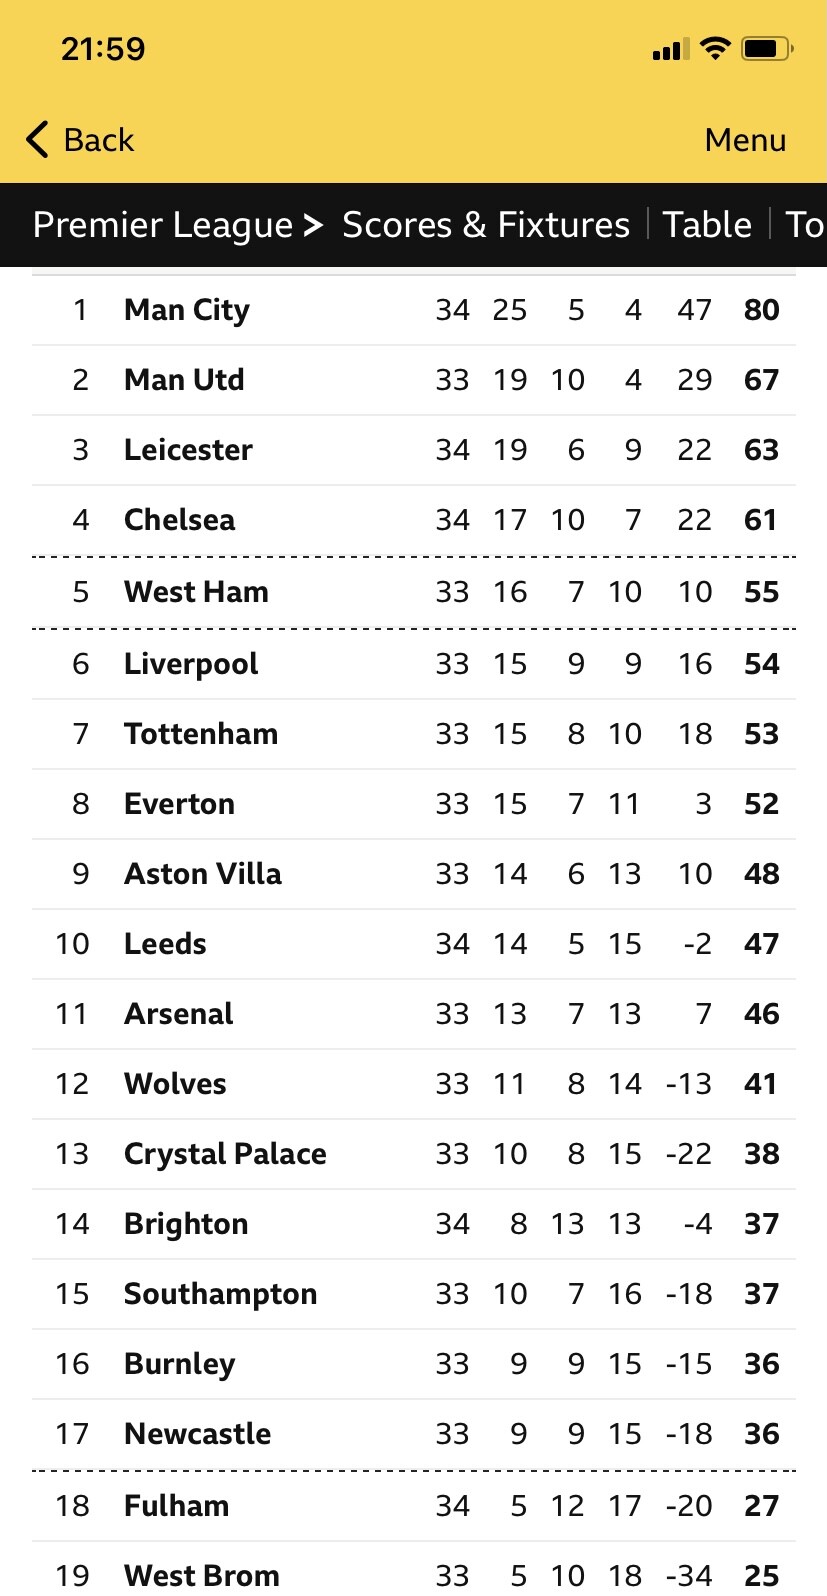827x1596 pixels.
Task: Open West Ham team entry
Action: tap(196, 592)
